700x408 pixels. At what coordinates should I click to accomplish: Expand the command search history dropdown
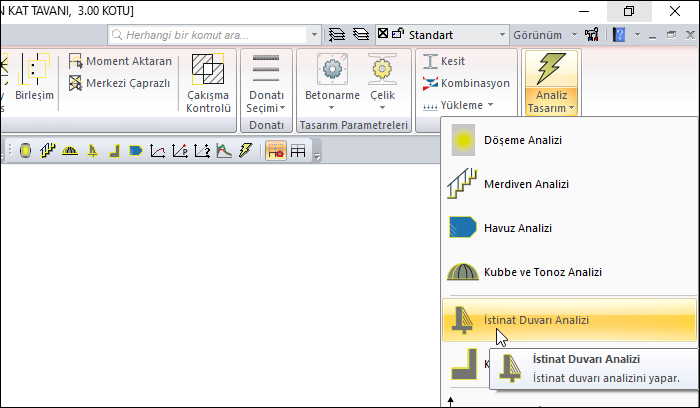tap(314, 35)
